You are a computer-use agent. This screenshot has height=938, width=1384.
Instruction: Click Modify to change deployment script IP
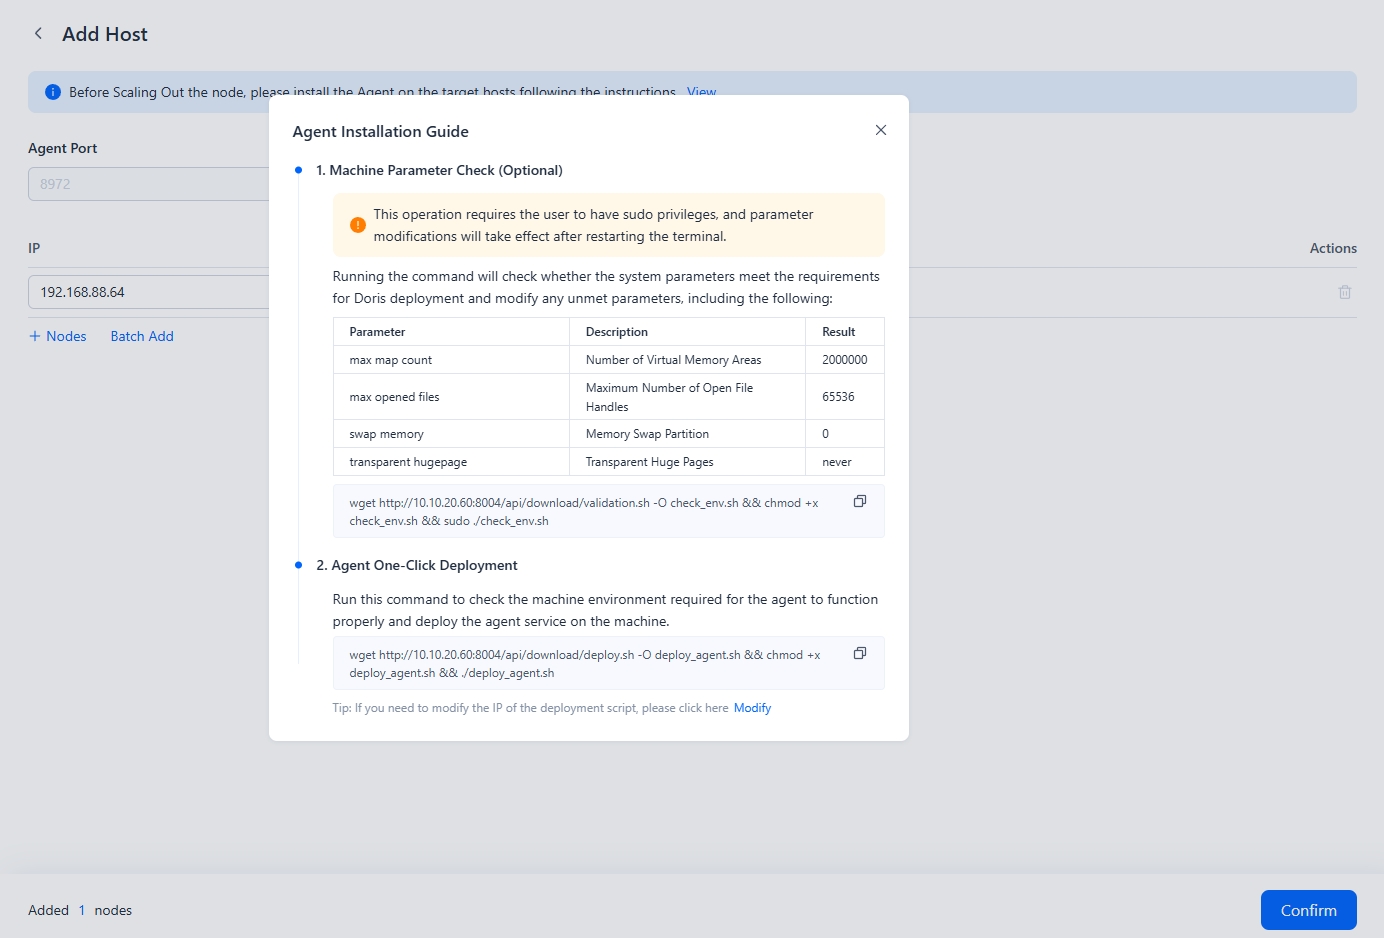point(752,707)
